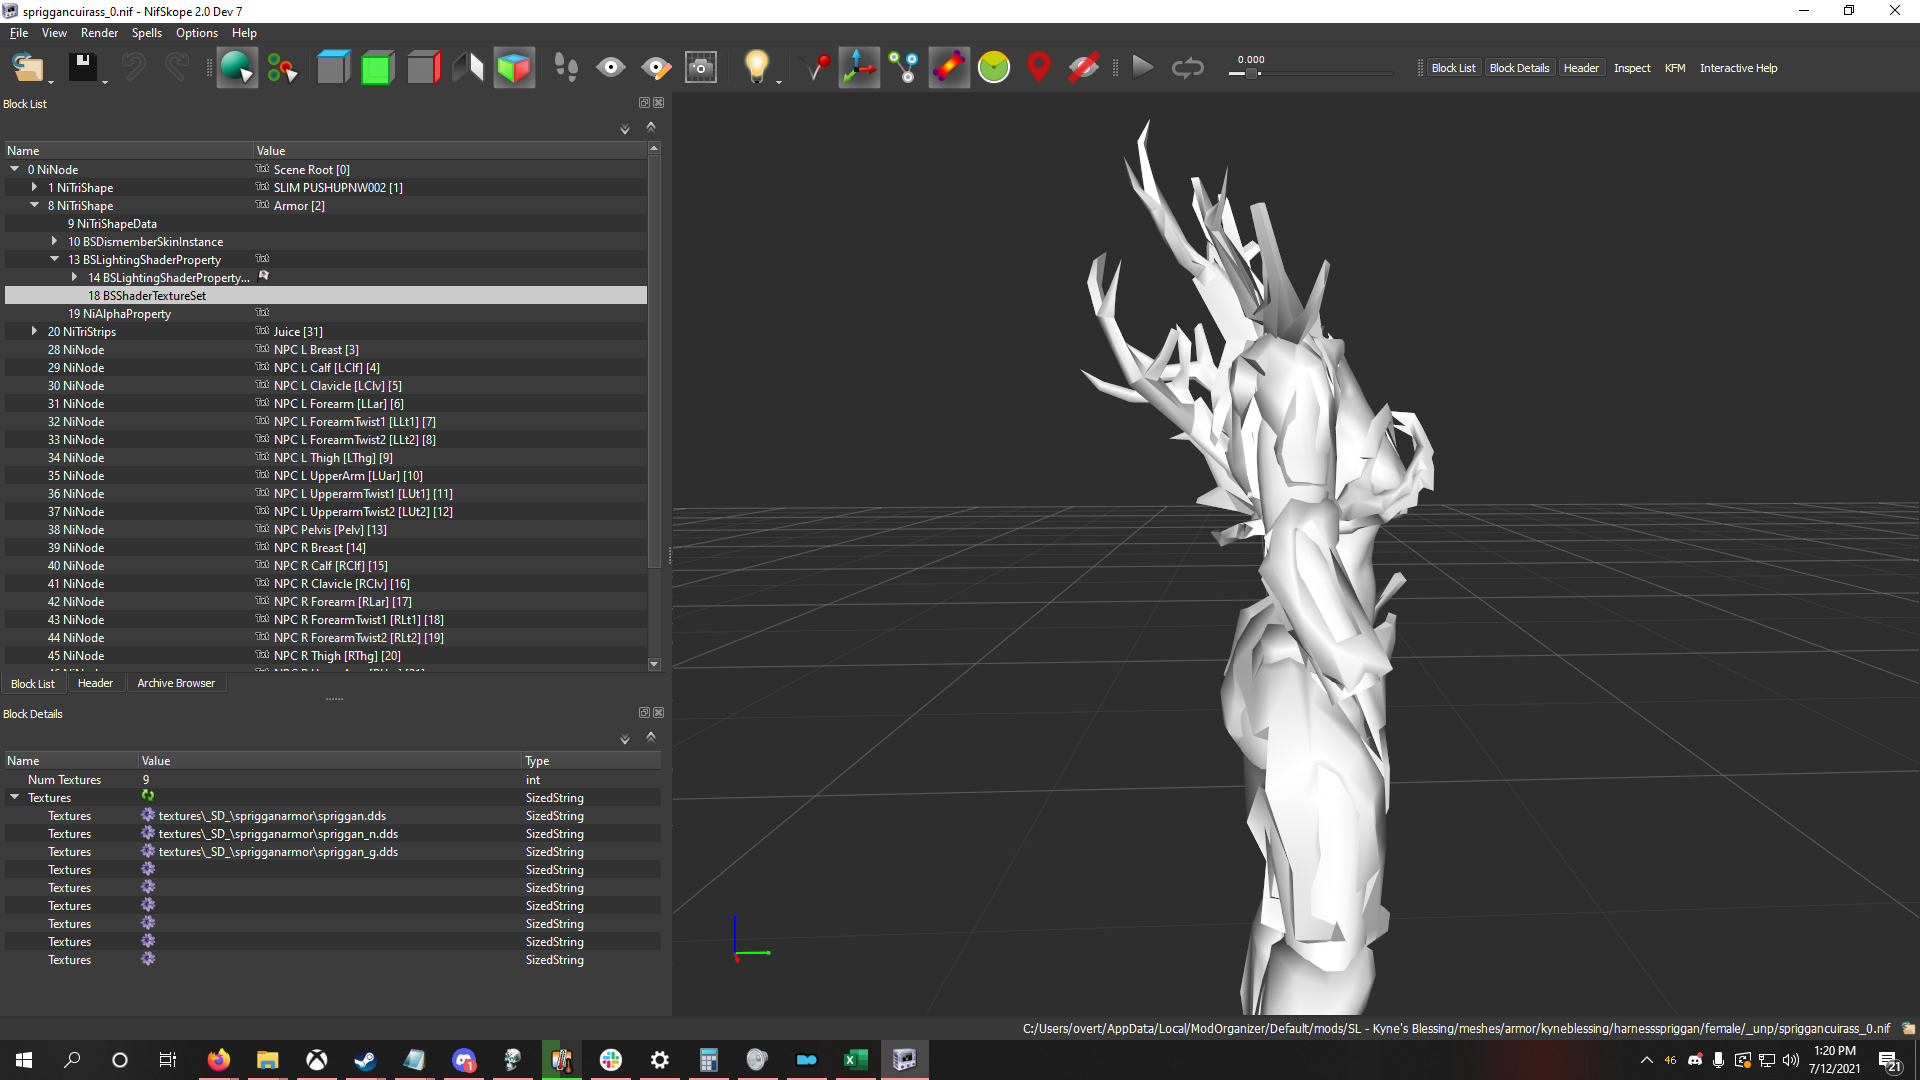Toggle the draw axes icon
Screen dimensions: 1920x1080
coord(859,68)
